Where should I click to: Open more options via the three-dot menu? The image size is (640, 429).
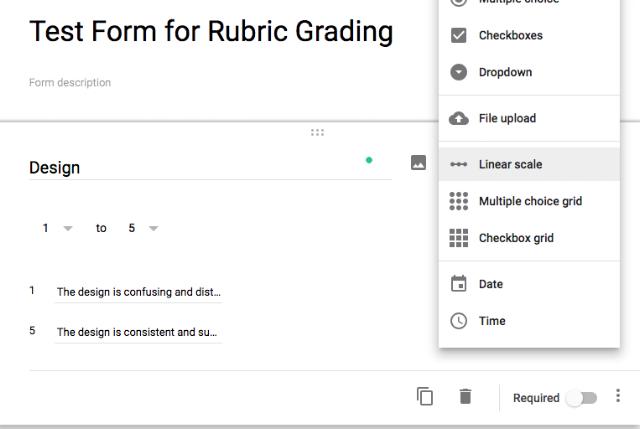click(x=618, y=396)
